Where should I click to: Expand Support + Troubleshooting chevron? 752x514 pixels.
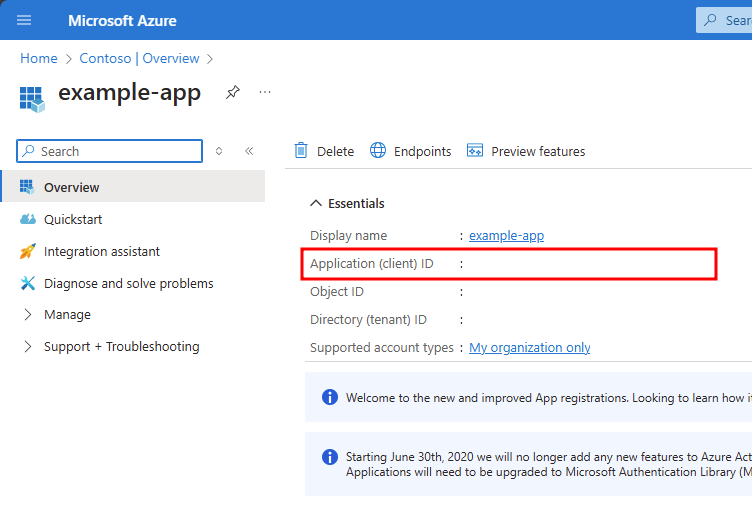point(28,347)
